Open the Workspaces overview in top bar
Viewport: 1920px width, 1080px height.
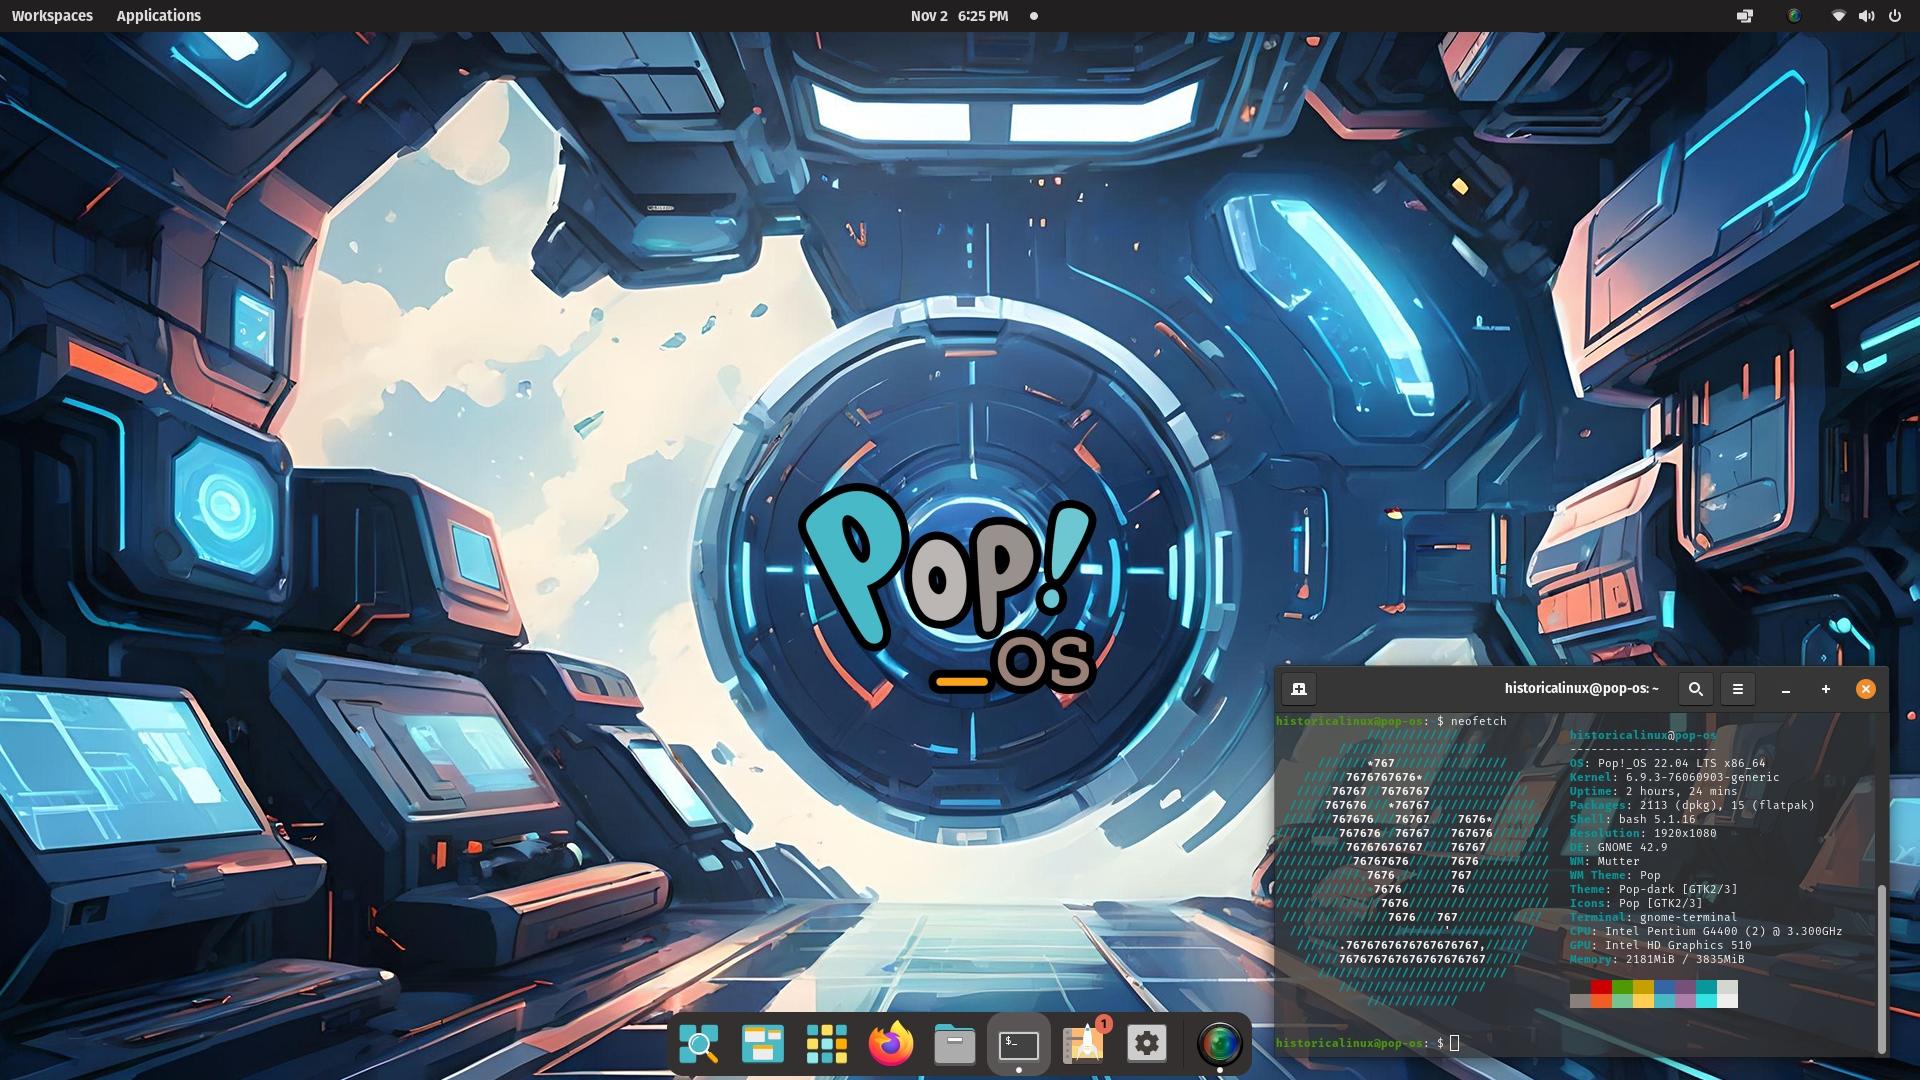click(x=52, y=16)
